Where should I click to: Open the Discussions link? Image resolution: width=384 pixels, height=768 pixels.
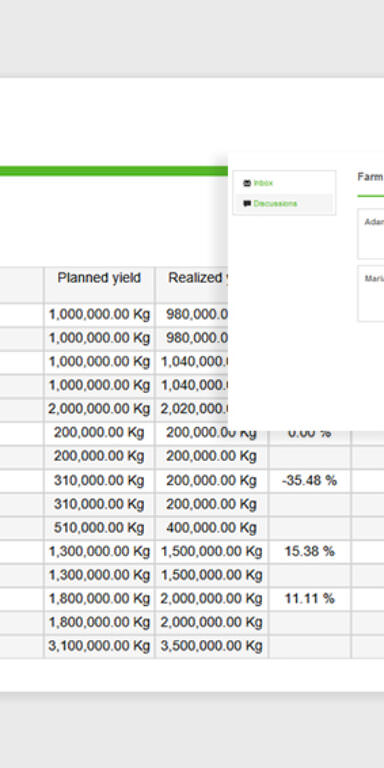[x=275, y=204]
